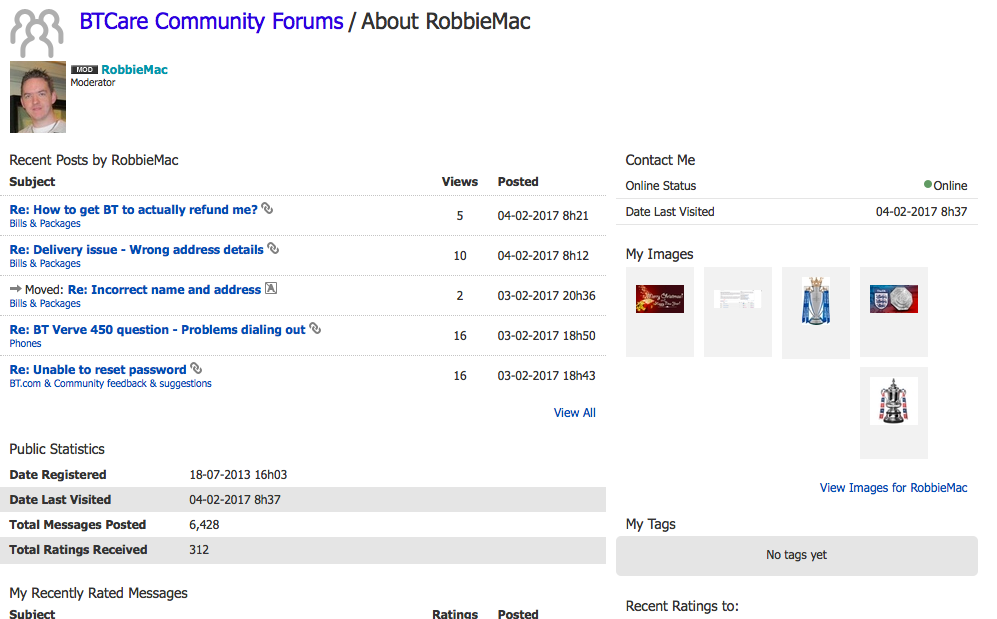Click Date Registered value '18-07-2013 16h03'
The height and width of the screenshot is (619, 997).
pos(238,475)
